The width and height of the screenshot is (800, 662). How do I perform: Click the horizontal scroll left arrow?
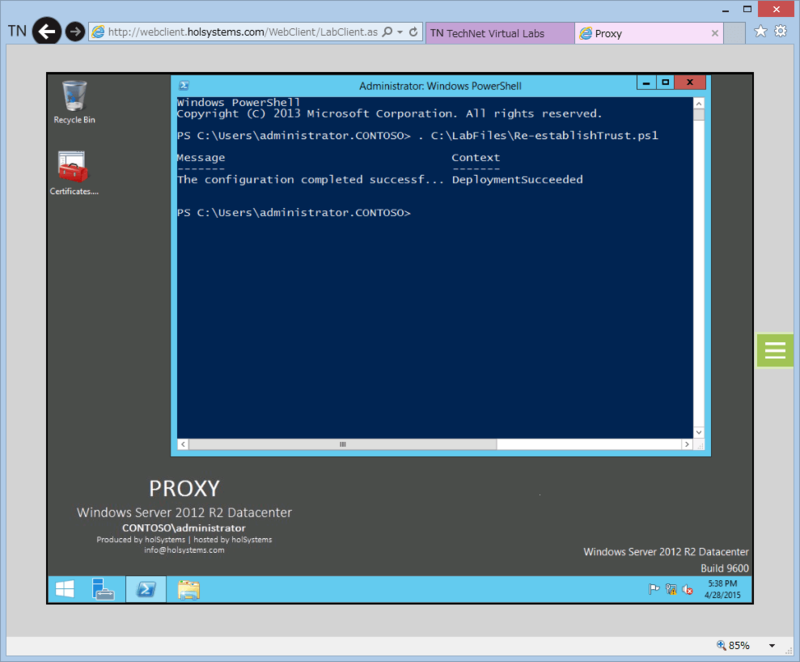pos(183,444)
